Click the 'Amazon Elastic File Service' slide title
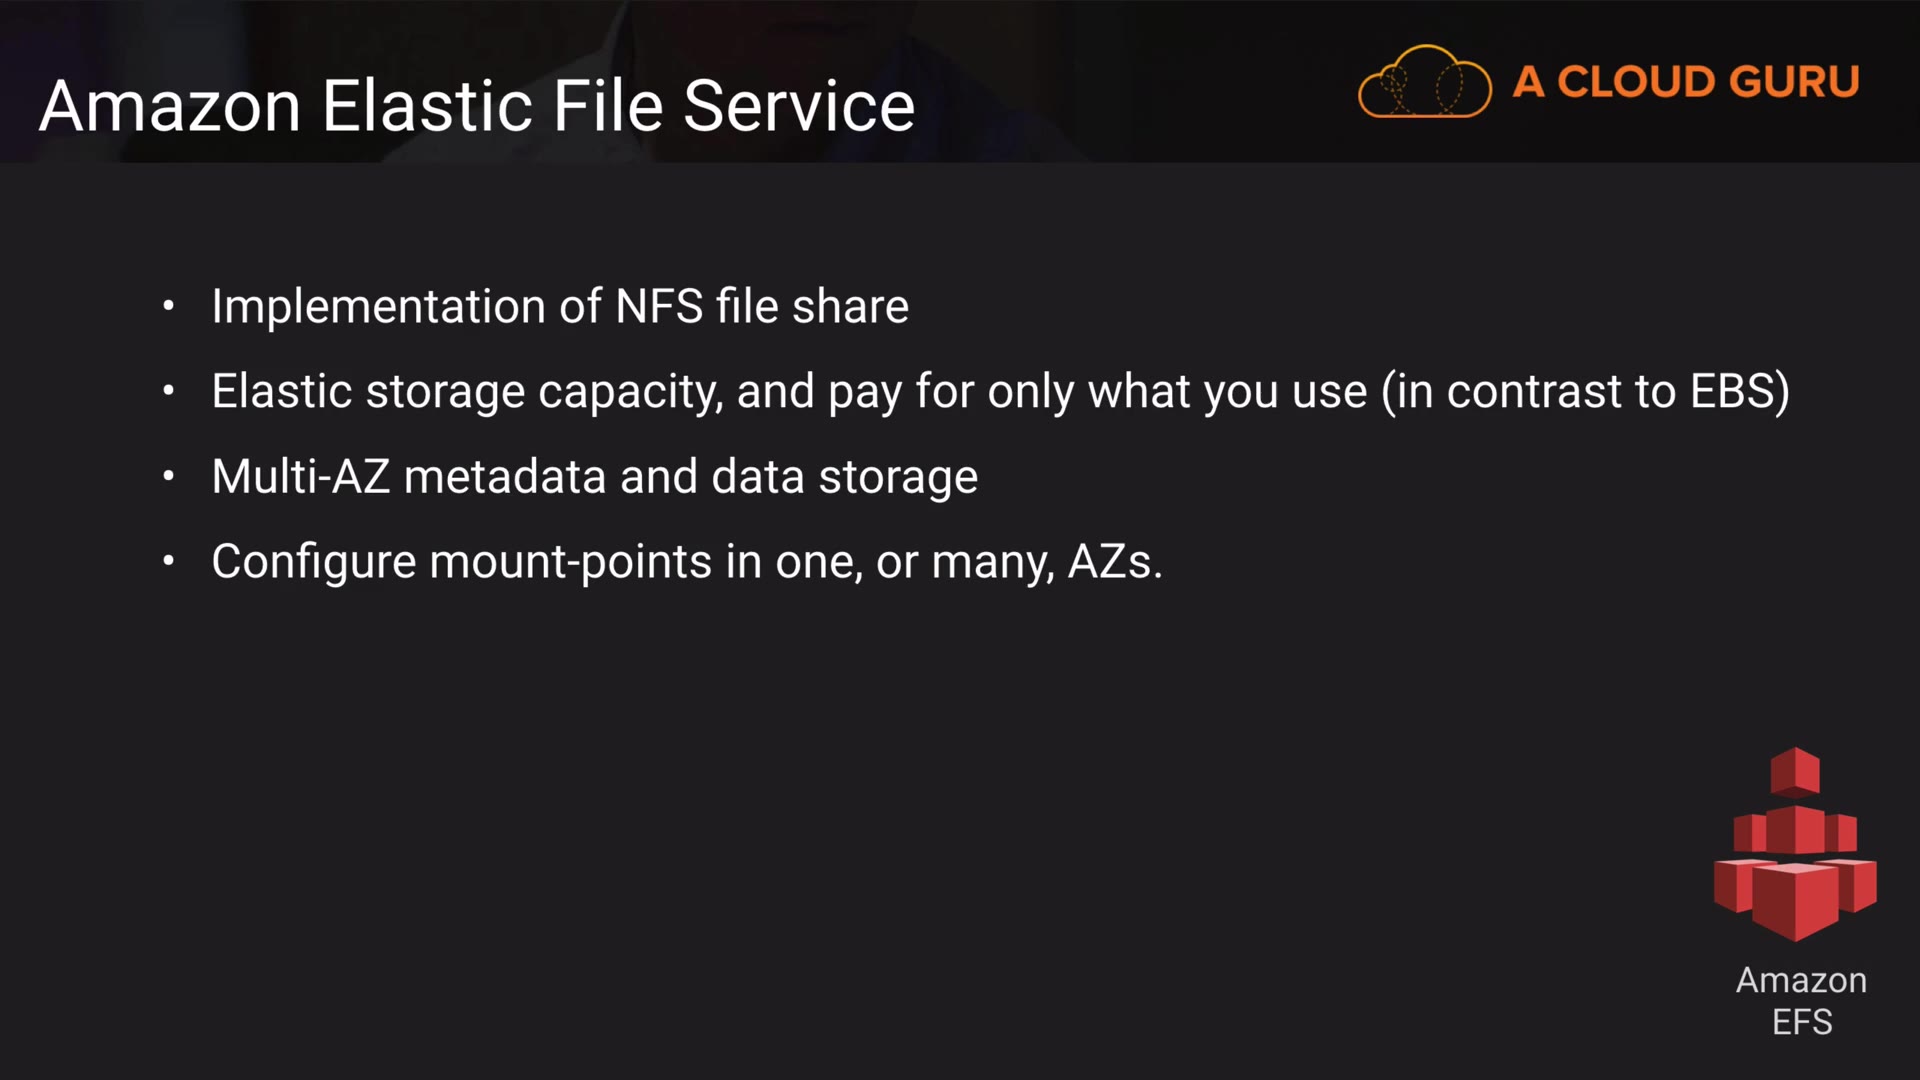Viewport: 1920px width, 1080px height. pos(477,106)
